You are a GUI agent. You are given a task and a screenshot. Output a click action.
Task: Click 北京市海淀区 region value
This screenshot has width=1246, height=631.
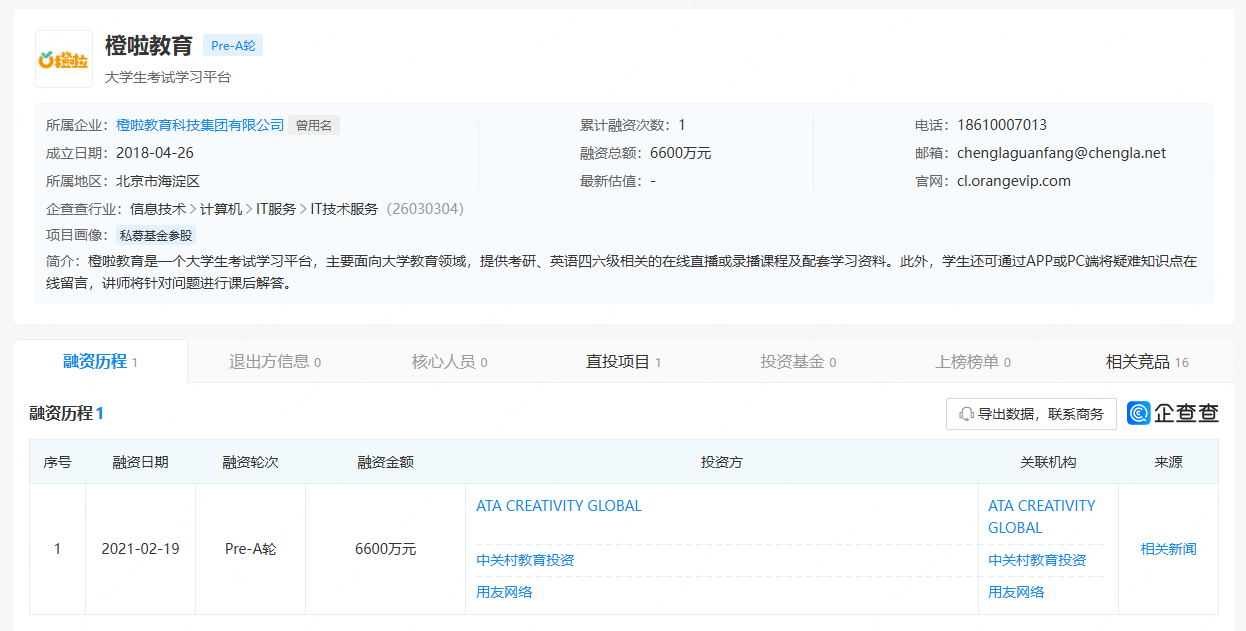[158, 181]
